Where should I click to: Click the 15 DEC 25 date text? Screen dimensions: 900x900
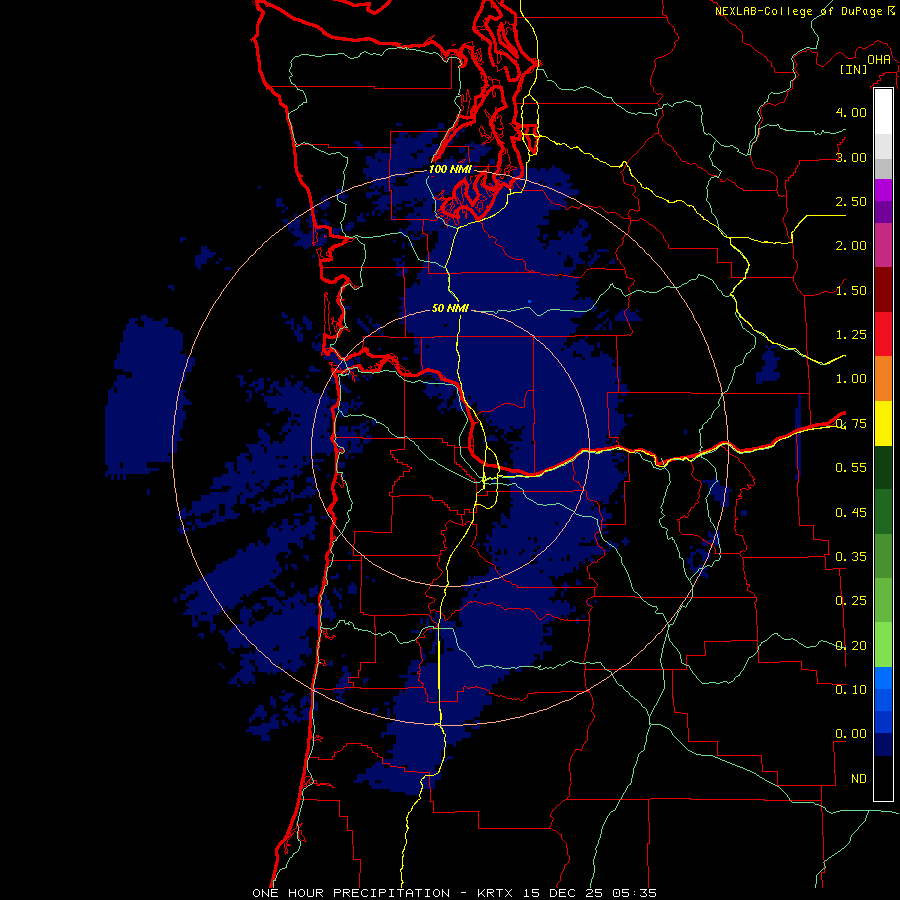click(x=563, y=893)
